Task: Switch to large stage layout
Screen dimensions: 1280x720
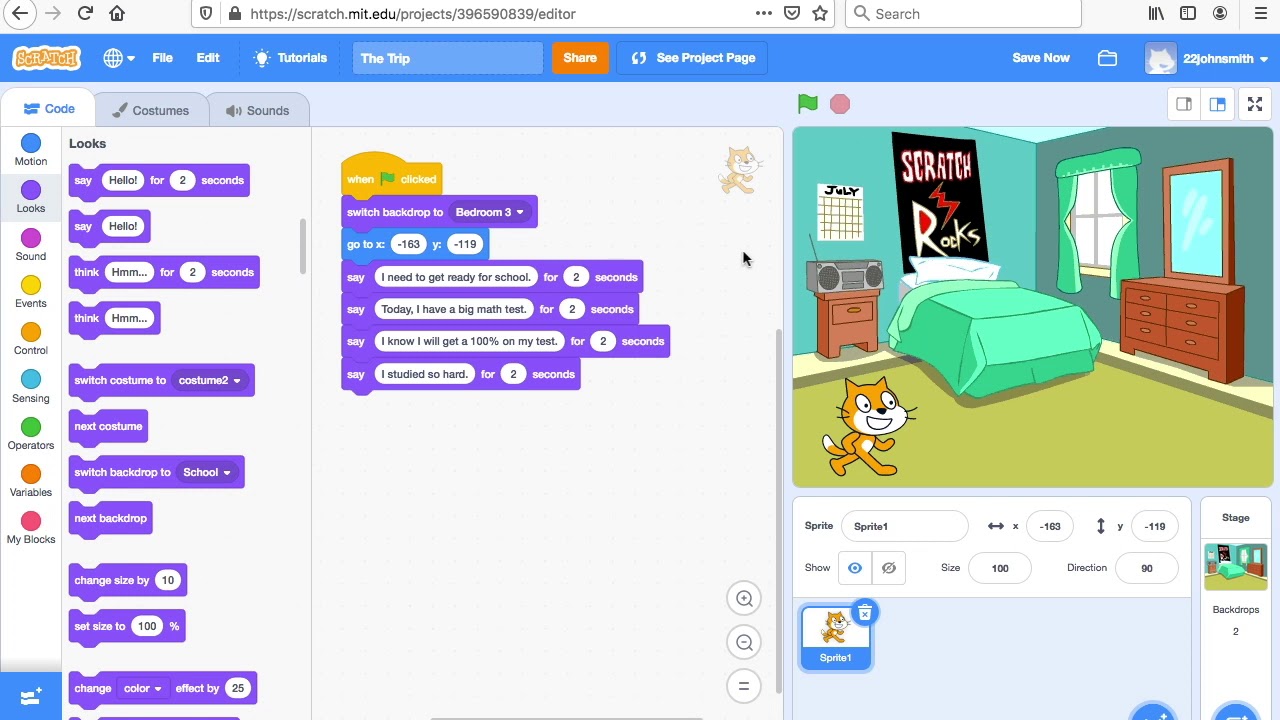Action: point(1217,104)
